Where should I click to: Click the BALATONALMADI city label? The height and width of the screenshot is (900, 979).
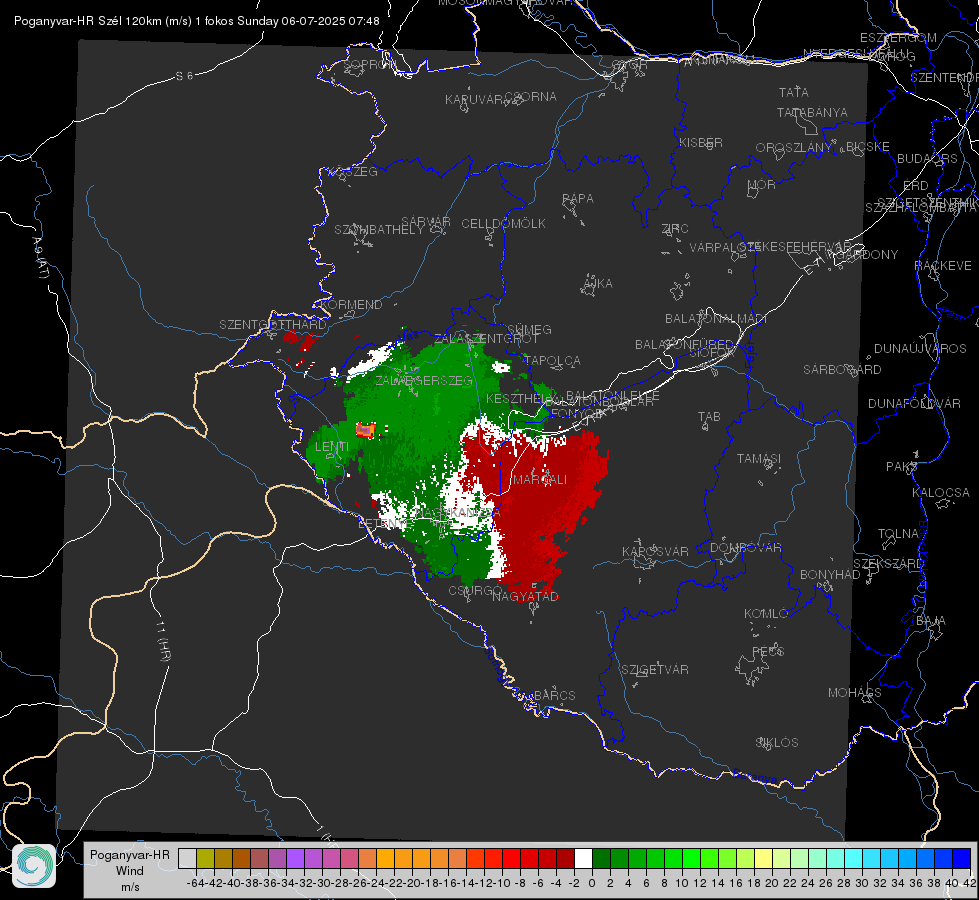pos(716,319)
